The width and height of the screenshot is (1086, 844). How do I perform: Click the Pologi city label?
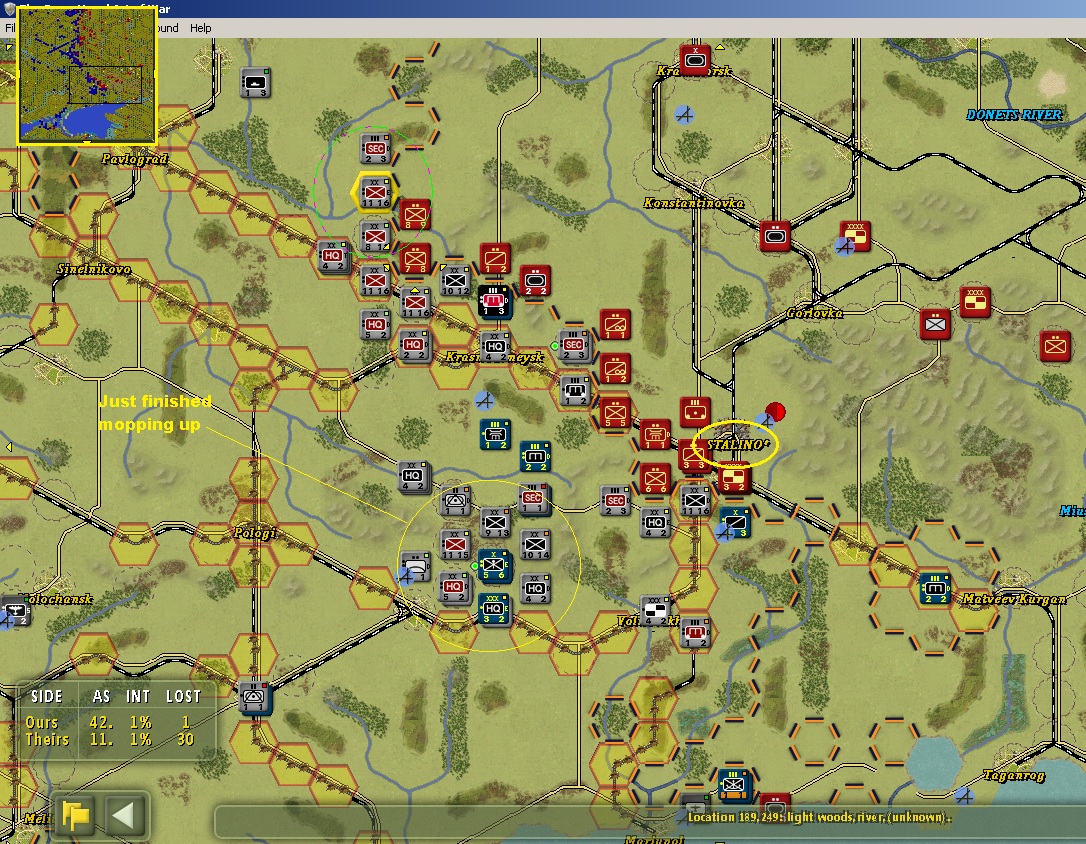255,532
